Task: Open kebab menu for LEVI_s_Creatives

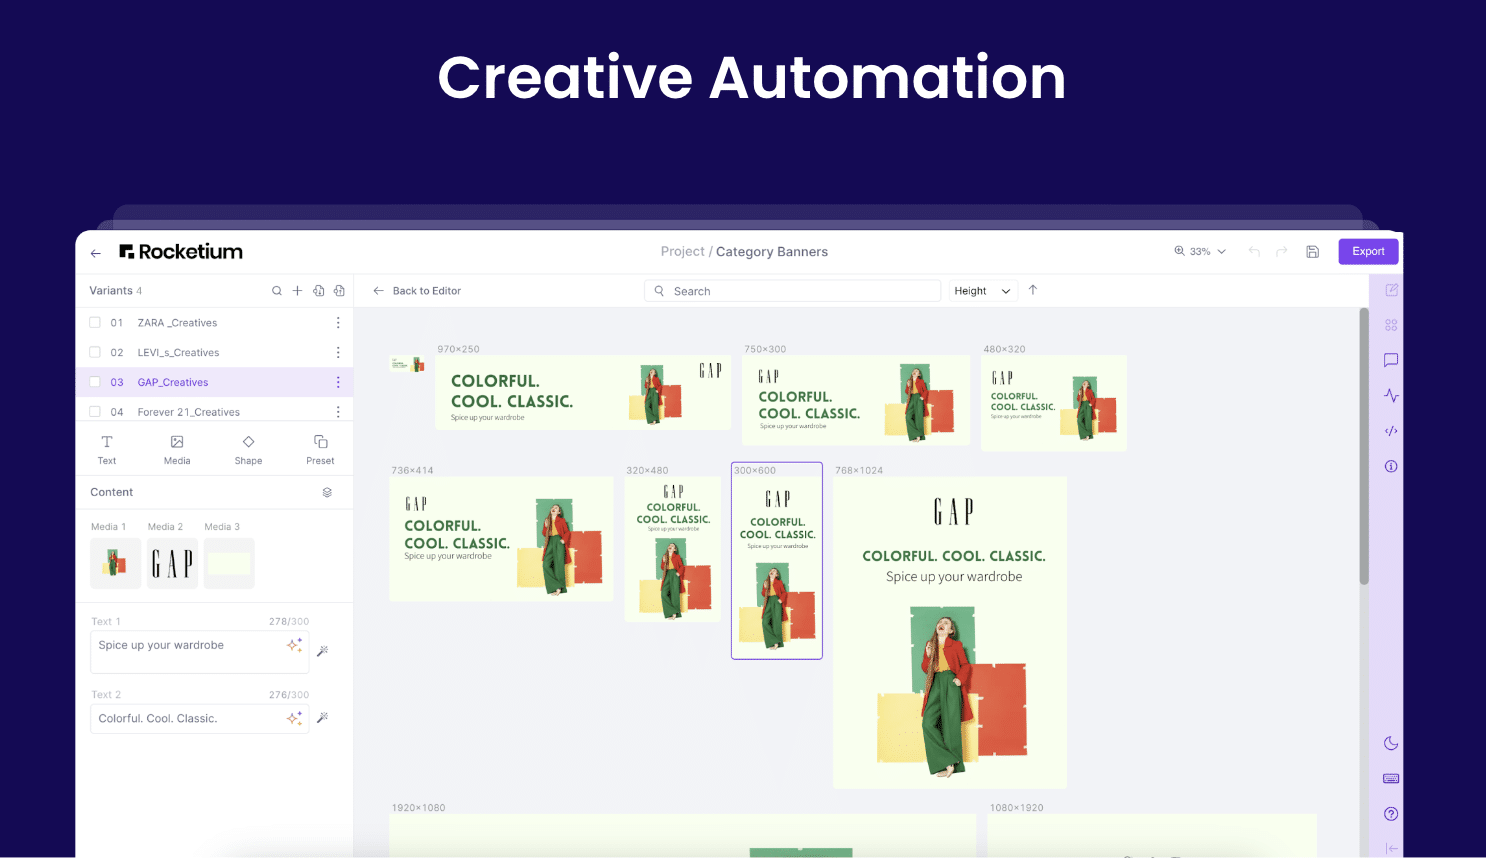Action: pos(338,353)
